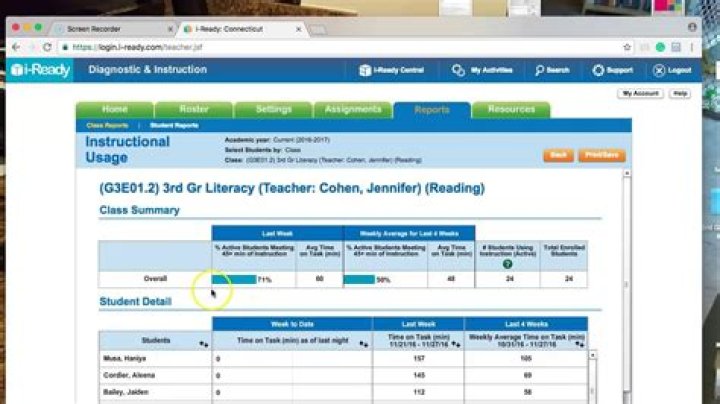Click the report pane vertical scrollbar

[627, 285]
